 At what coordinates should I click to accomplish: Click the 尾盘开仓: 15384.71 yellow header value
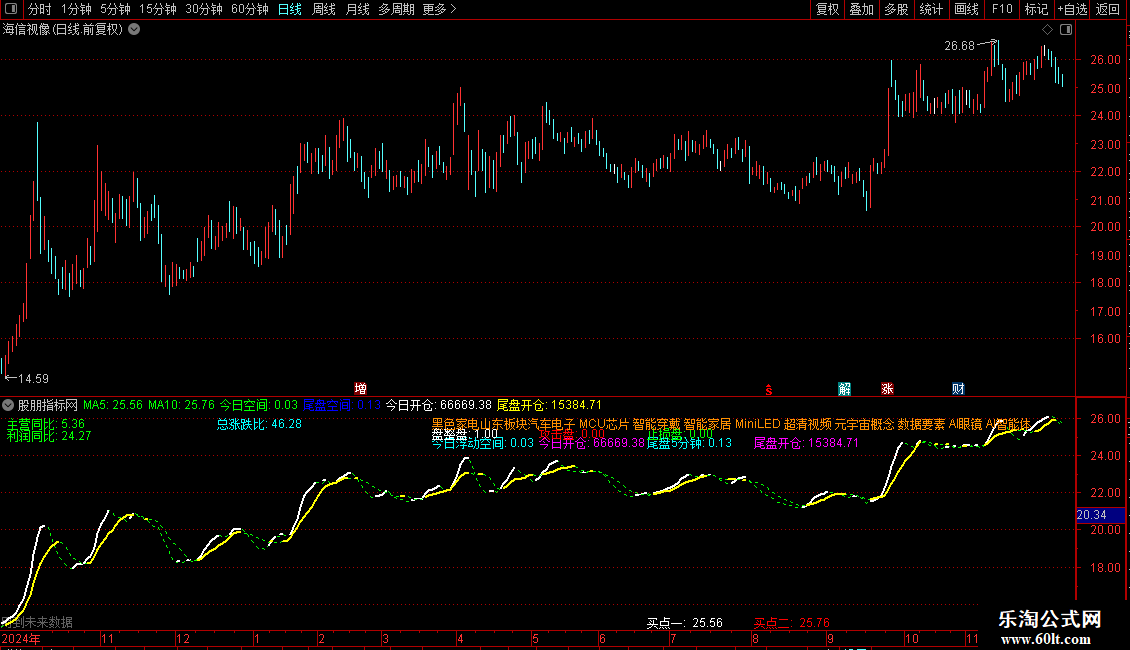(549, 405)
